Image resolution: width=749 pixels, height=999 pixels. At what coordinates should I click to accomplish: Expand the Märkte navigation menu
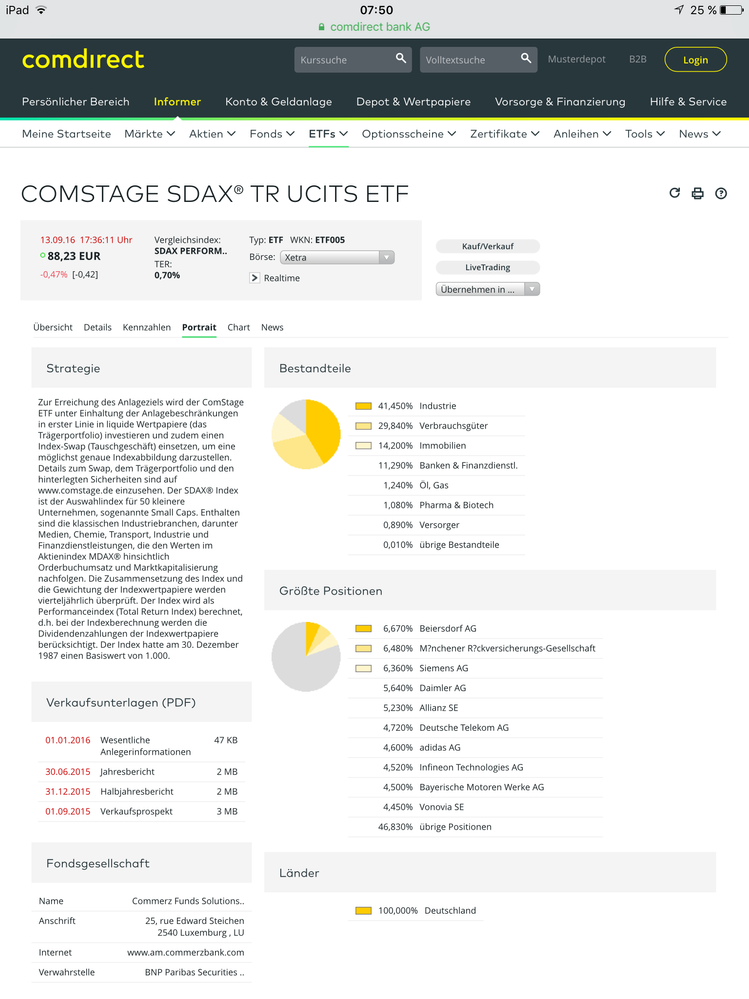pos(149,133)
